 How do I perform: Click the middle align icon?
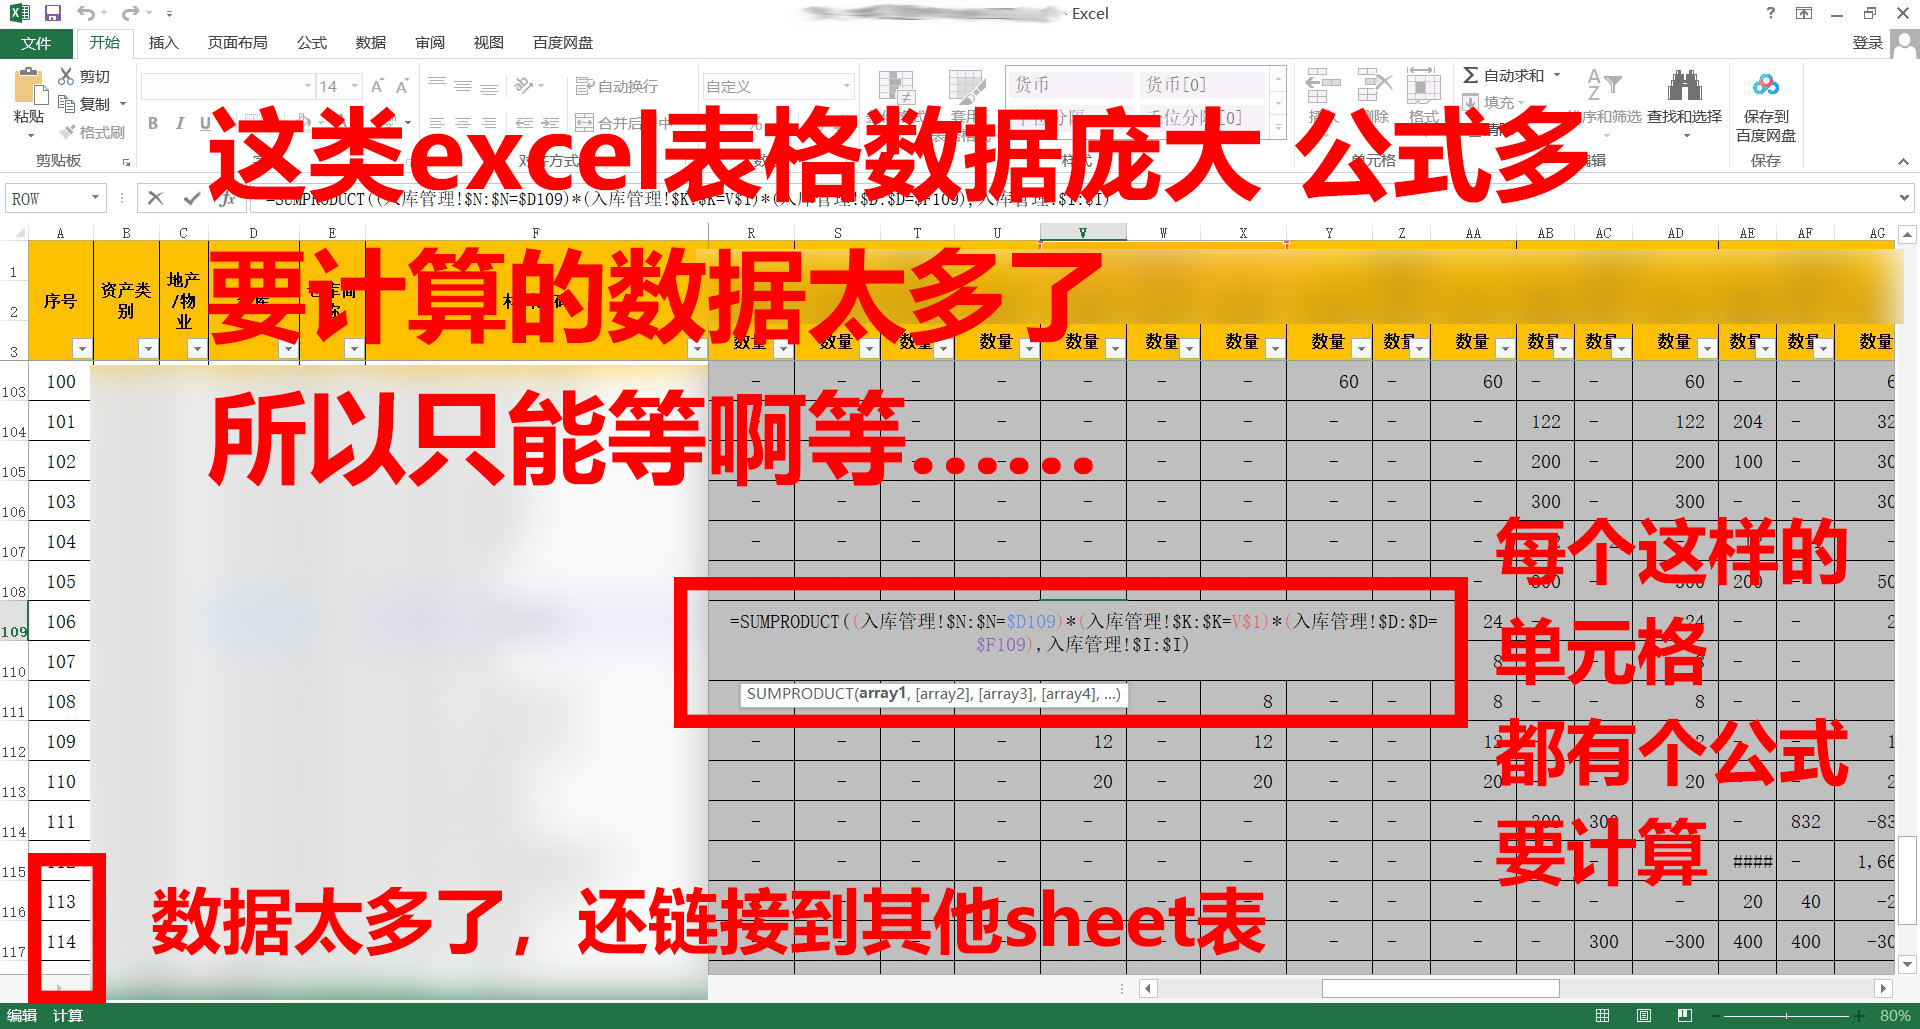pyautogui.click(x=462, y=86)
